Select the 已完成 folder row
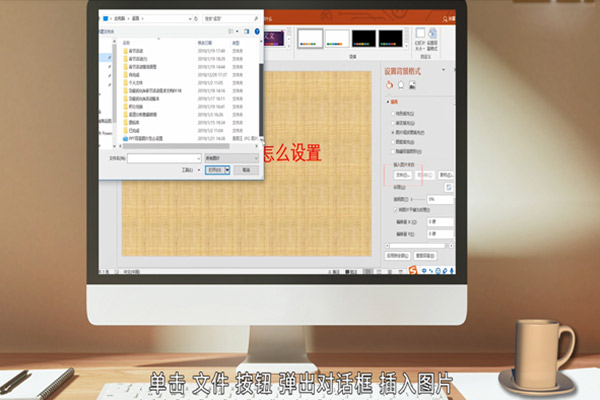This screenshot has width=600, height=400. tap(190, 131)
